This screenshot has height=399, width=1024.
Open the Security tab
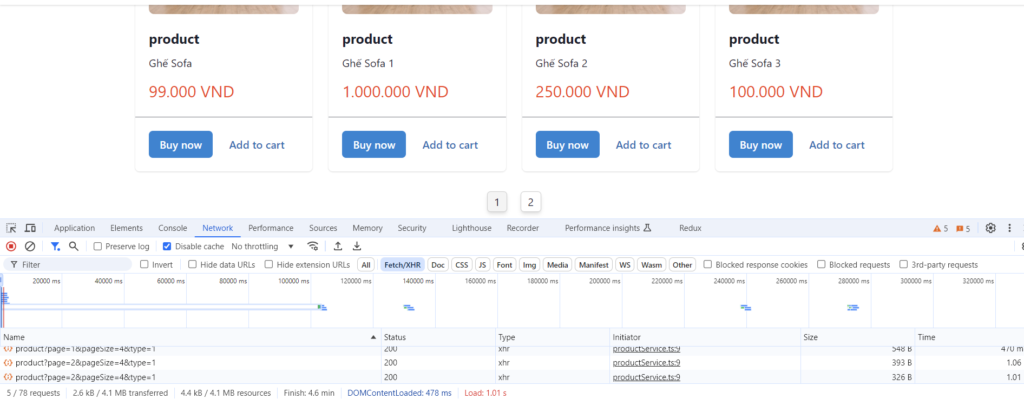pyautogui.click(x=411, y=228)
